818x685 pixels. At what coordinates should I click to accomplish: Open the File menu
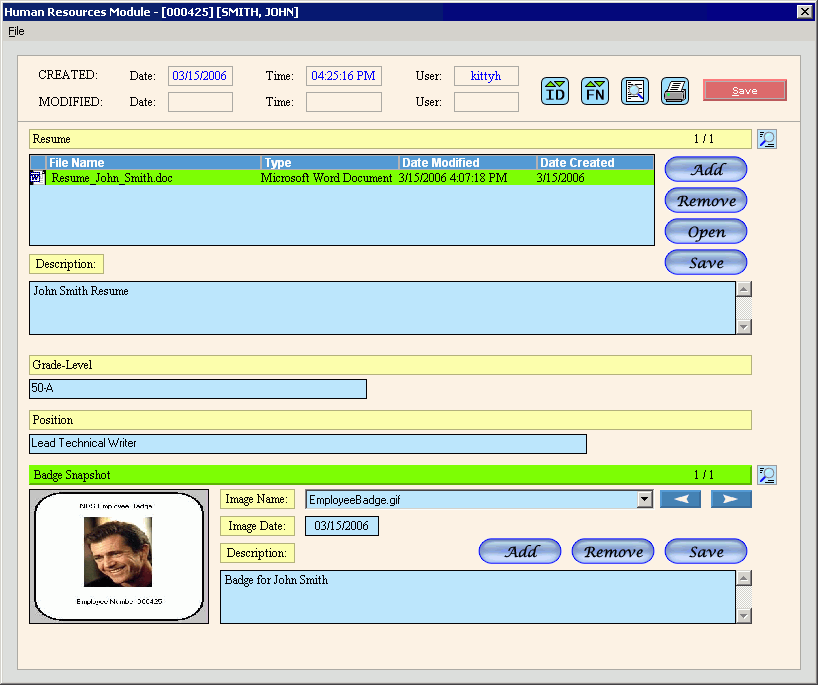(16, 31)
